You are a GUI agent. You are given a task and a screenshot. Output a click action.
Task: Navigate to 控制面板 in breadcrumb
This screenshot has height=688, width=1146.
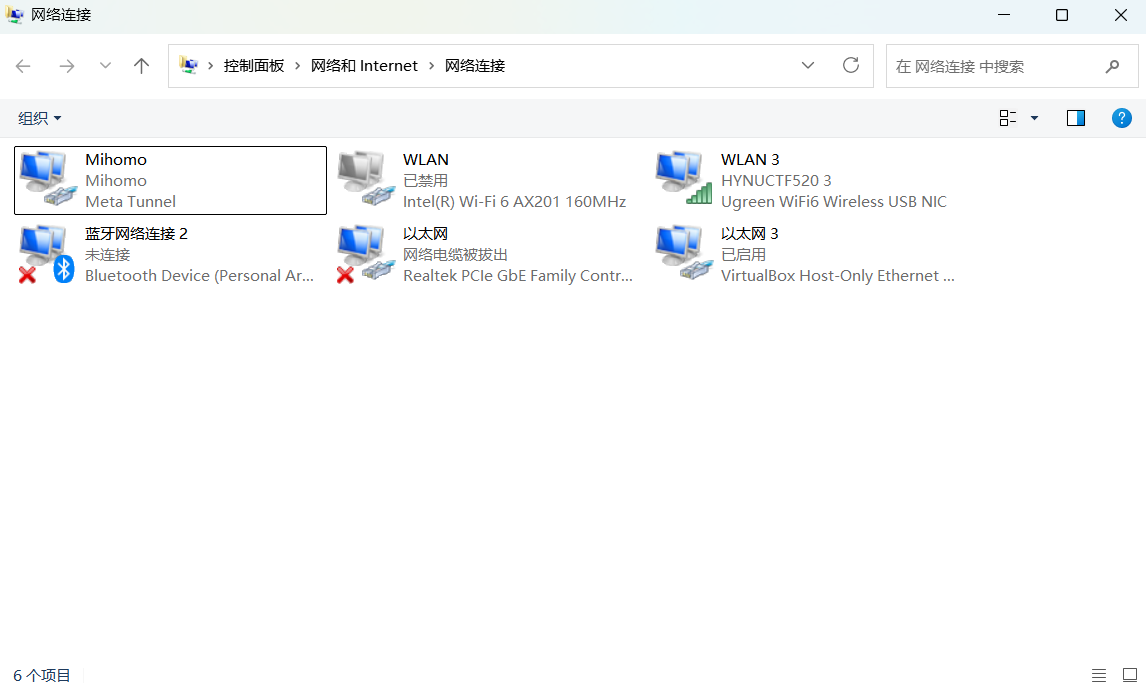pos(254,66)
